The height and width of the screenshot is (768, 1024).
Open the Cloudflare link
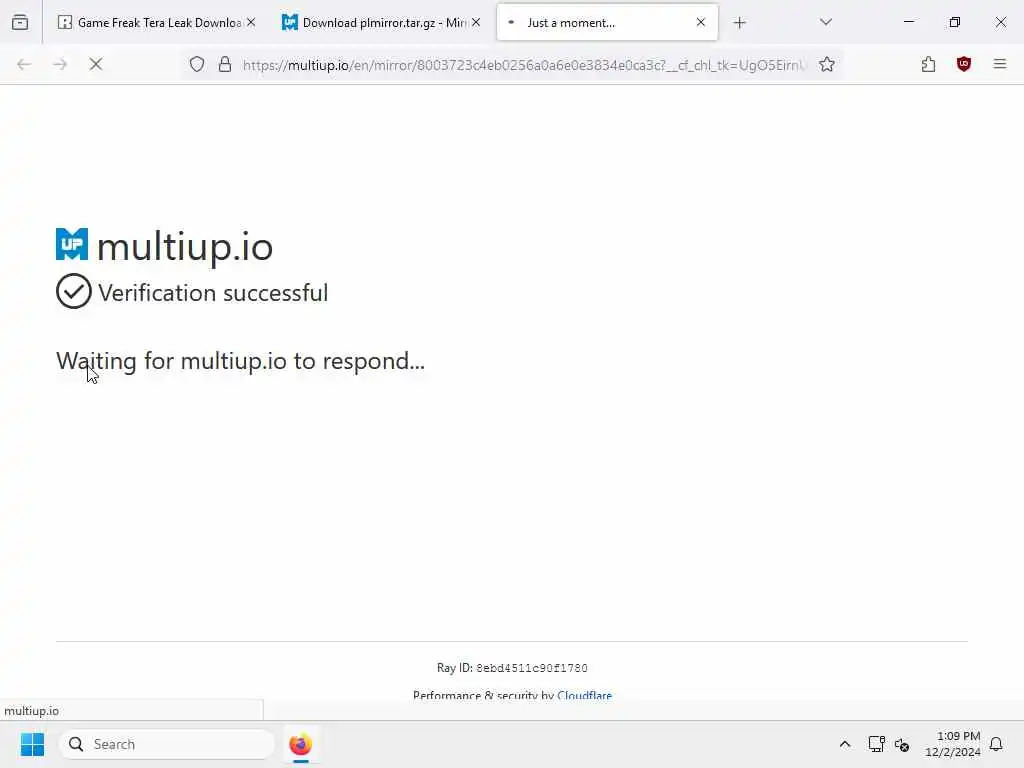tap(584, 695)
